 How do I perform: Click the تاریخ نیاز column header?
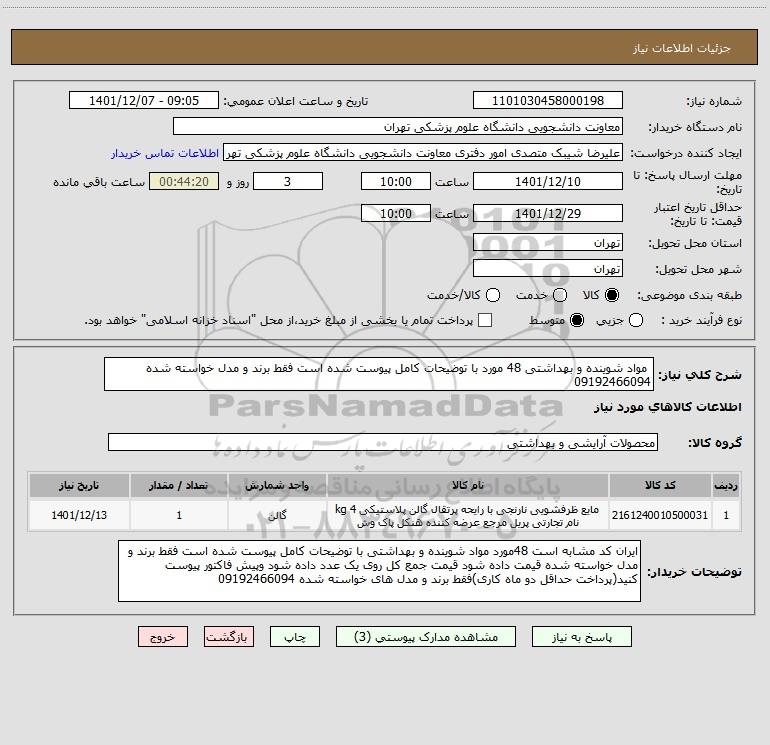[79, 485]
